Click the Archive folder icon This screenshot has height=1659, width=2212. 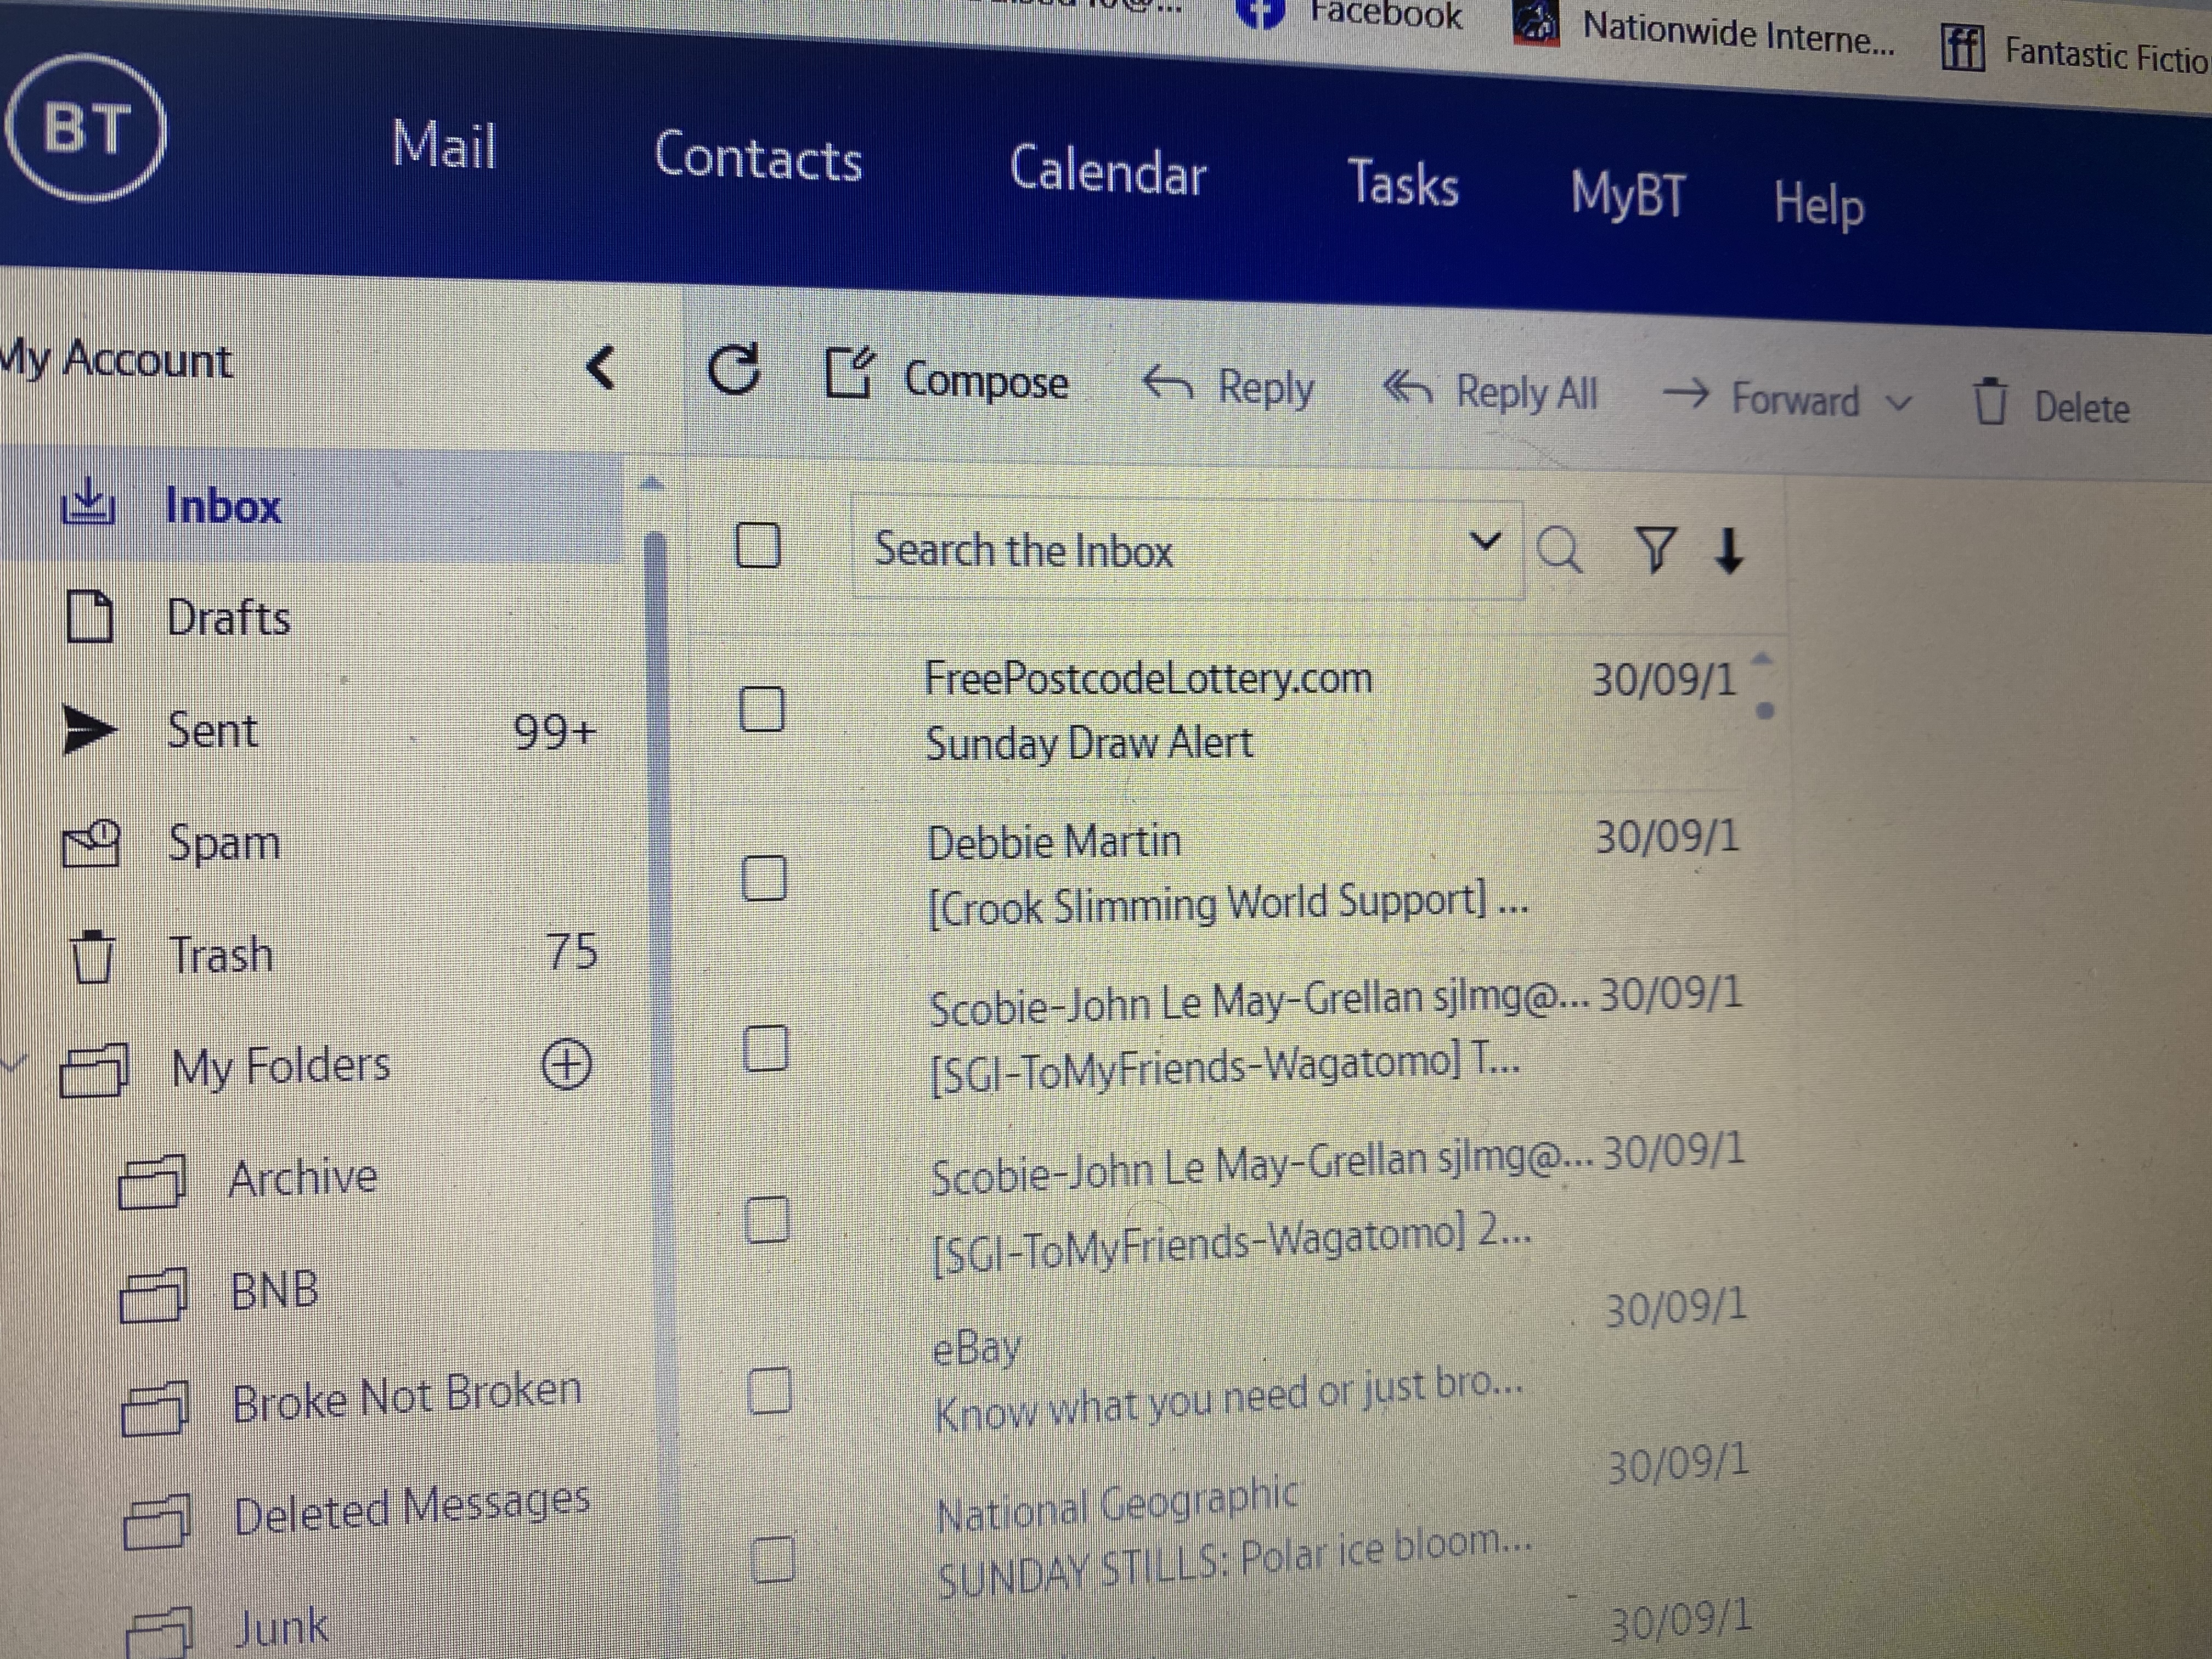click(152, 1181)
